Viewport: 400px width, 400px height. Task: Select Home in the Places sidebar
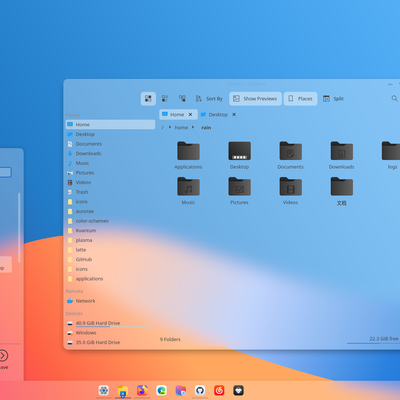pyautogui.click(x=110, y=124)
